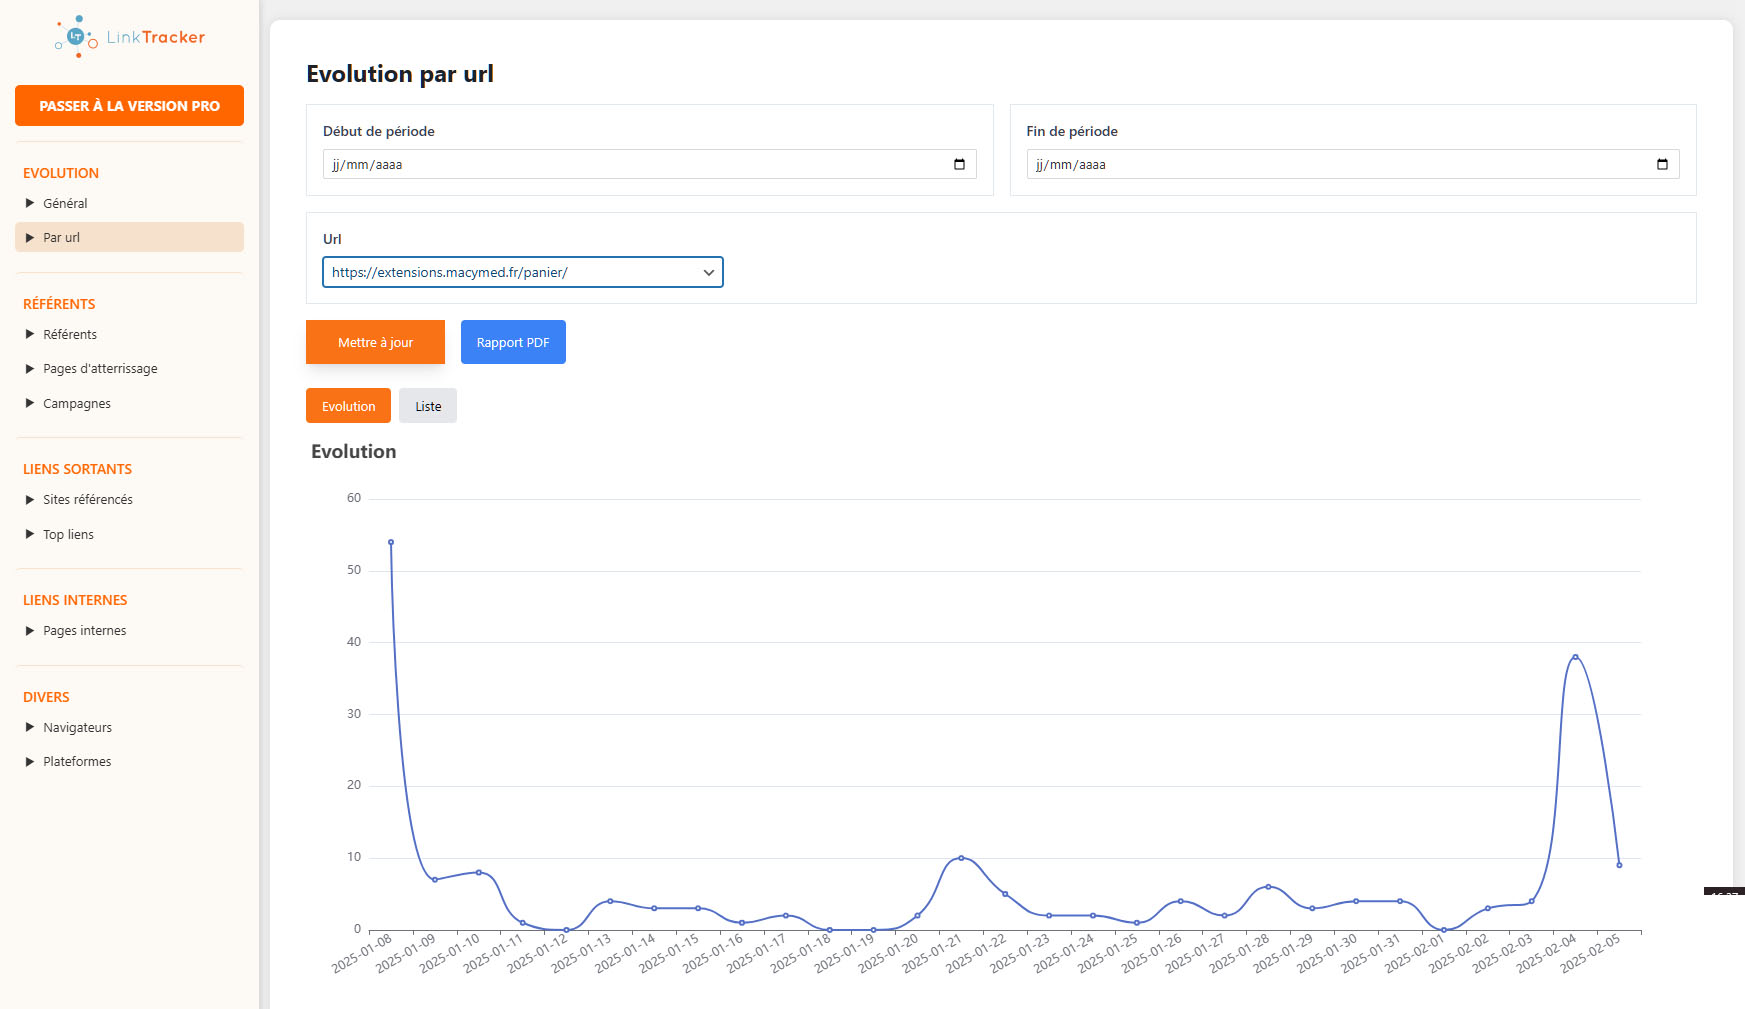Click the DIVERS section heading
The image size is (1745, 1009).
click(46, 697)
